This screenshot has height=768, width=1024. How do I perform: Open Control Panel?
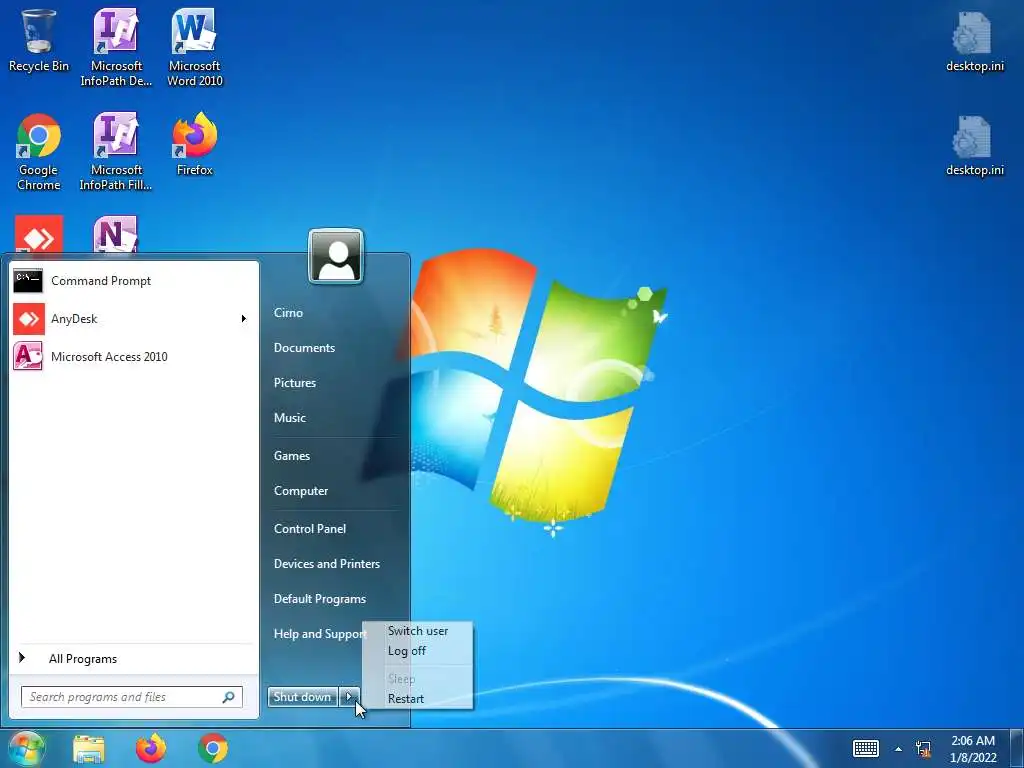click(x=310, y=529)
